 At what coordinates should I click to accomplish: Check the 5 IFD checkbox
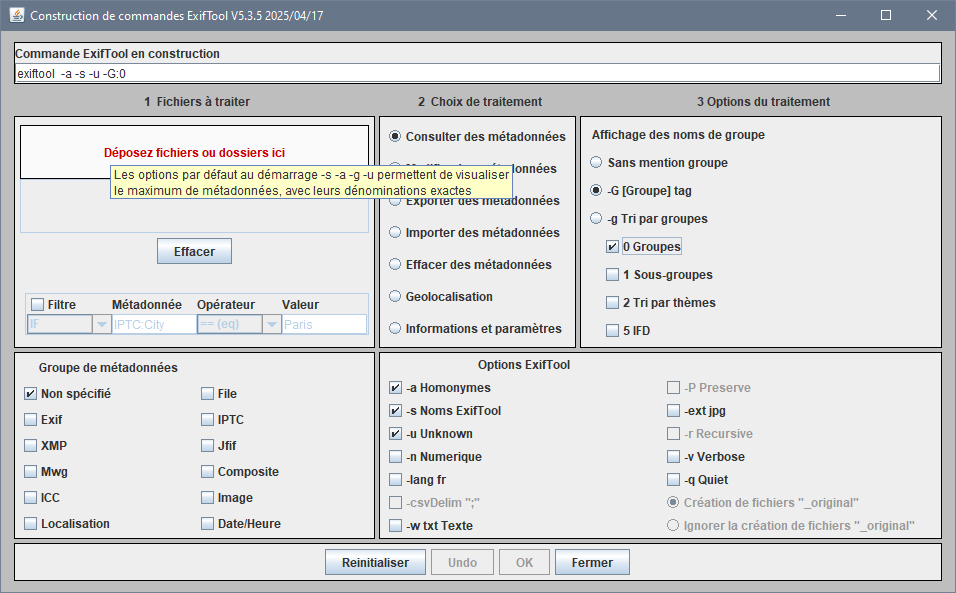point(613,331)
